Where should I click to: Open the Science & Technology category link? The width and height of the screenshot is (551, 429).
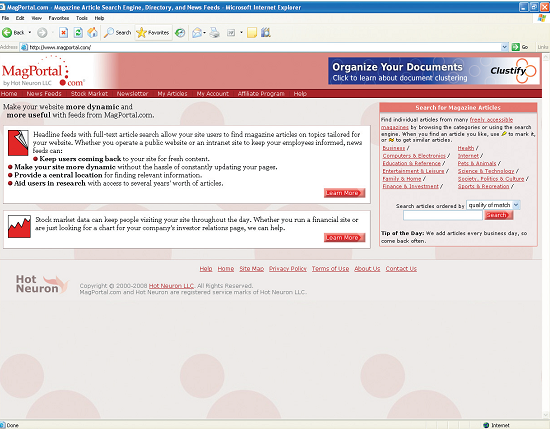coord(486,171)
